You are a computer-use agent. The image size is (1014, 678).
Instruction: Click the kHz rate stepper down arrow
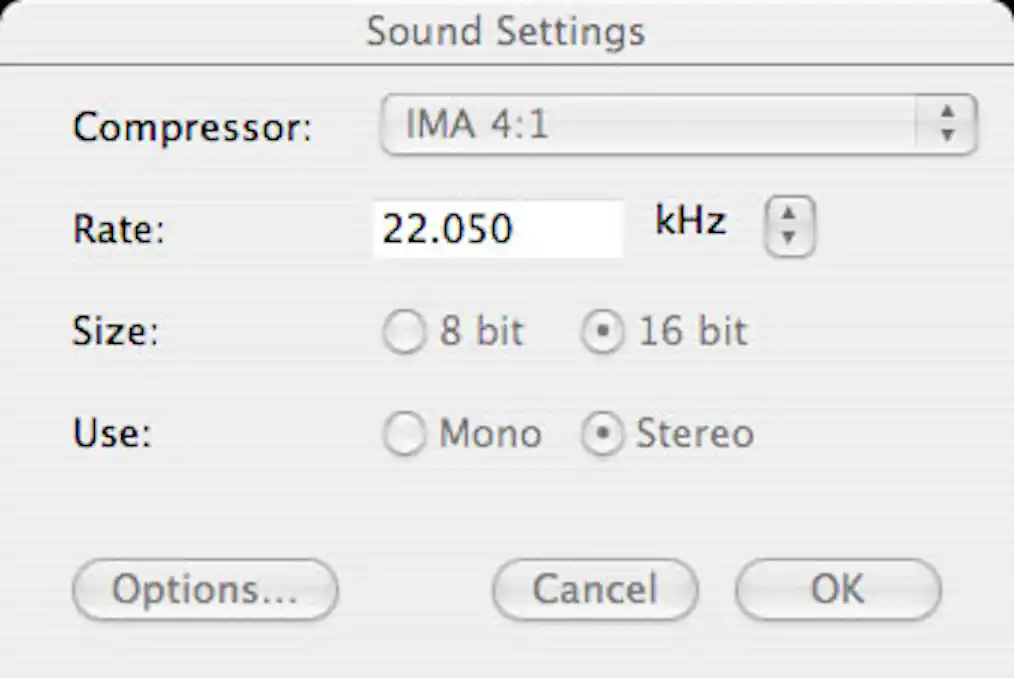pos(788,238)
